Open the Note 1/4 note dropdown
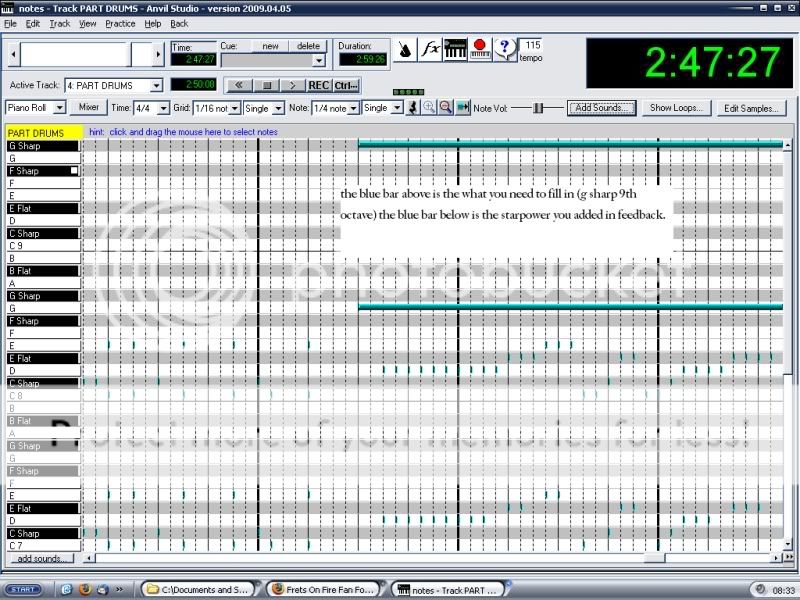The width and height of the screenshot is (800, 600). point(353,108)
